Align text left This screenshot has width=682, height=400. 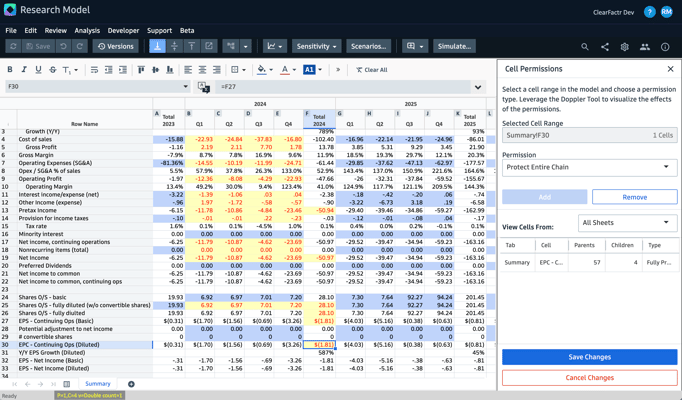click(188, 70)
